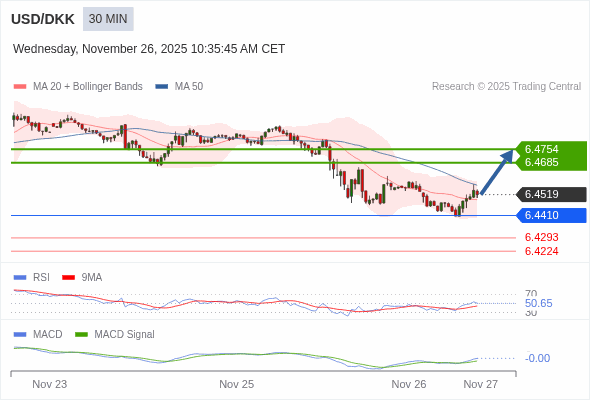Click the Nov 26 date axis label

coord(409,384)
